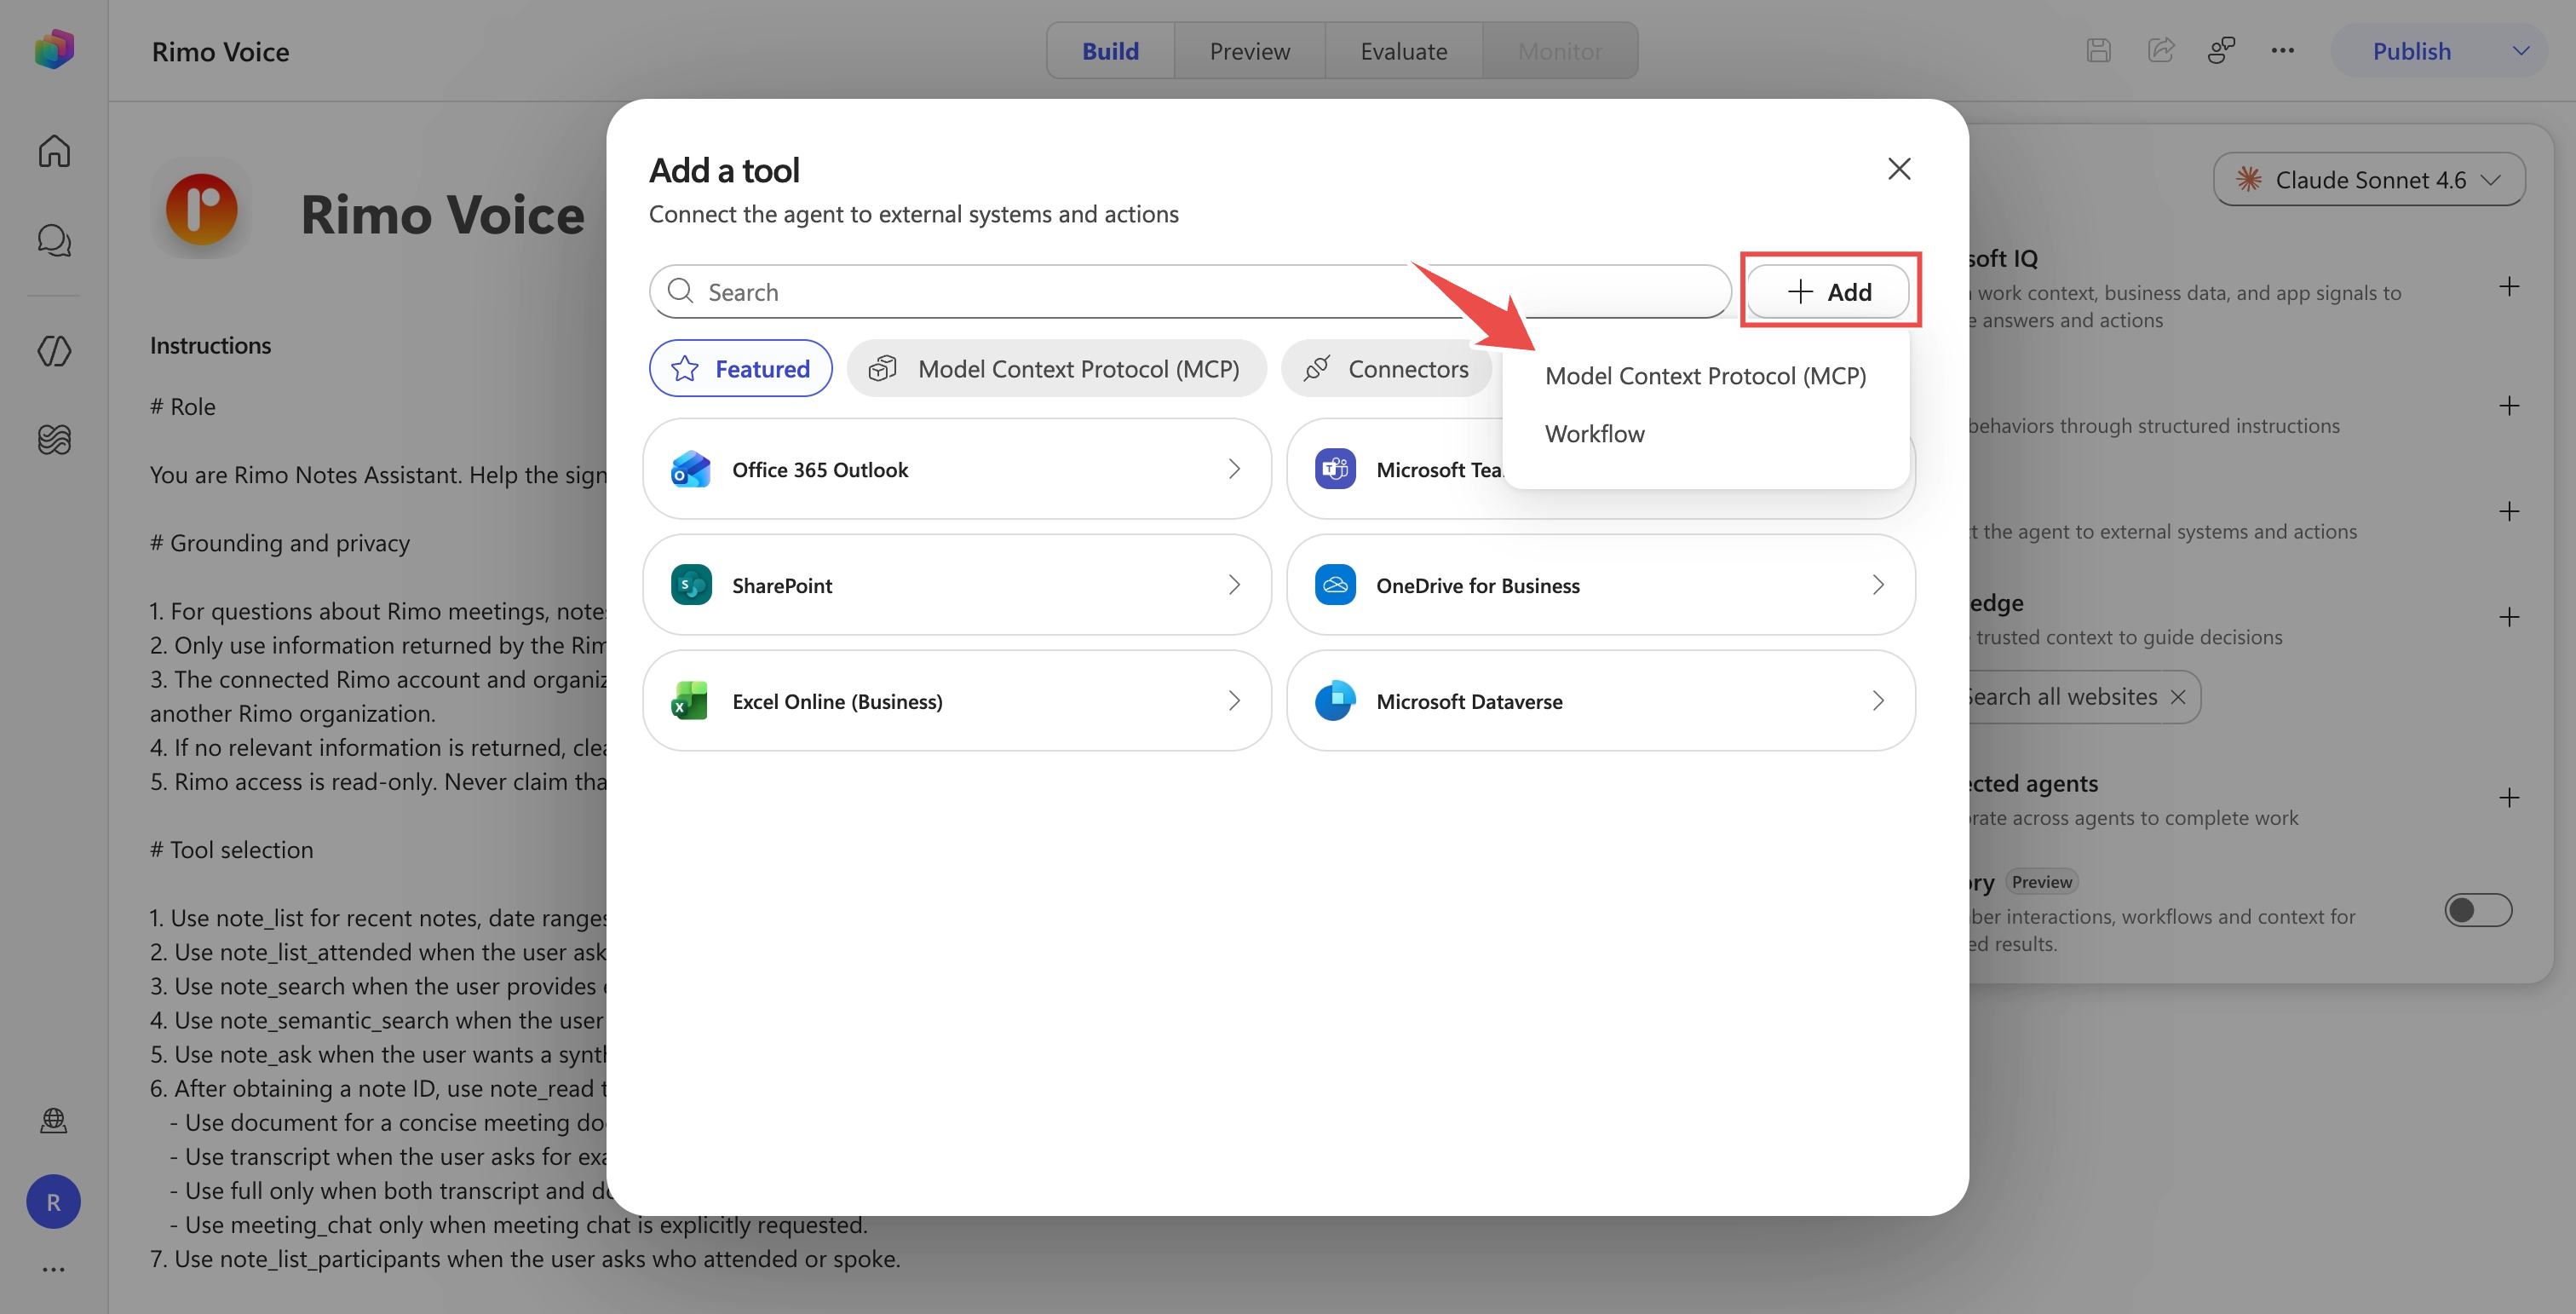
Task: Click the Add button
Action: click(1828, 291)
